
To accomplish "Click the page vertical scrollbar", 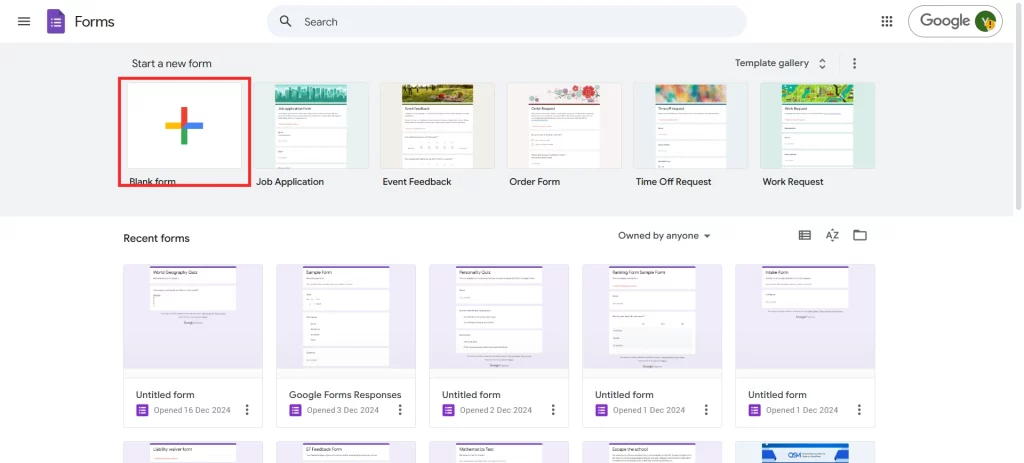I will pyautogui.click(x=1019, y=104).
